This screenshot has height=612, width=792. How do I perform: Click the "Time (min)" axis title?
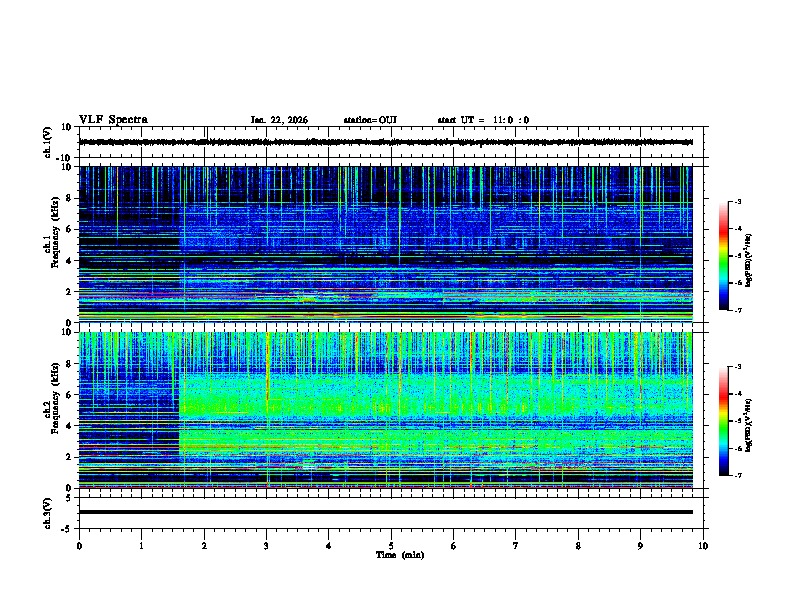400,555
